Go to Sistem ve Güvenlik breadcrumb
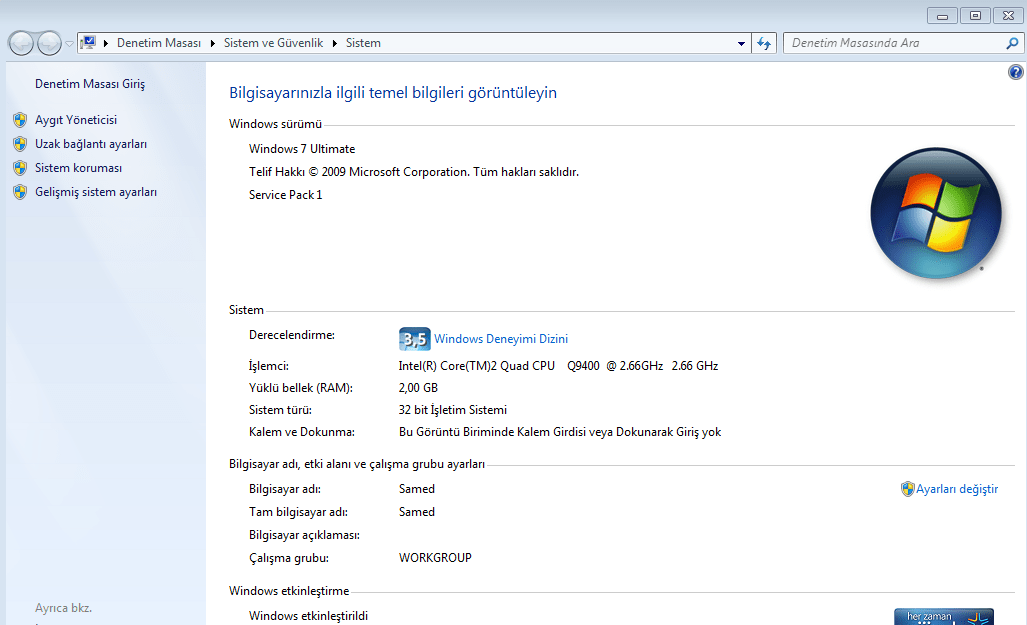Image resolution: width=1027 pixels, height=625 pixels. pos(273,43)
